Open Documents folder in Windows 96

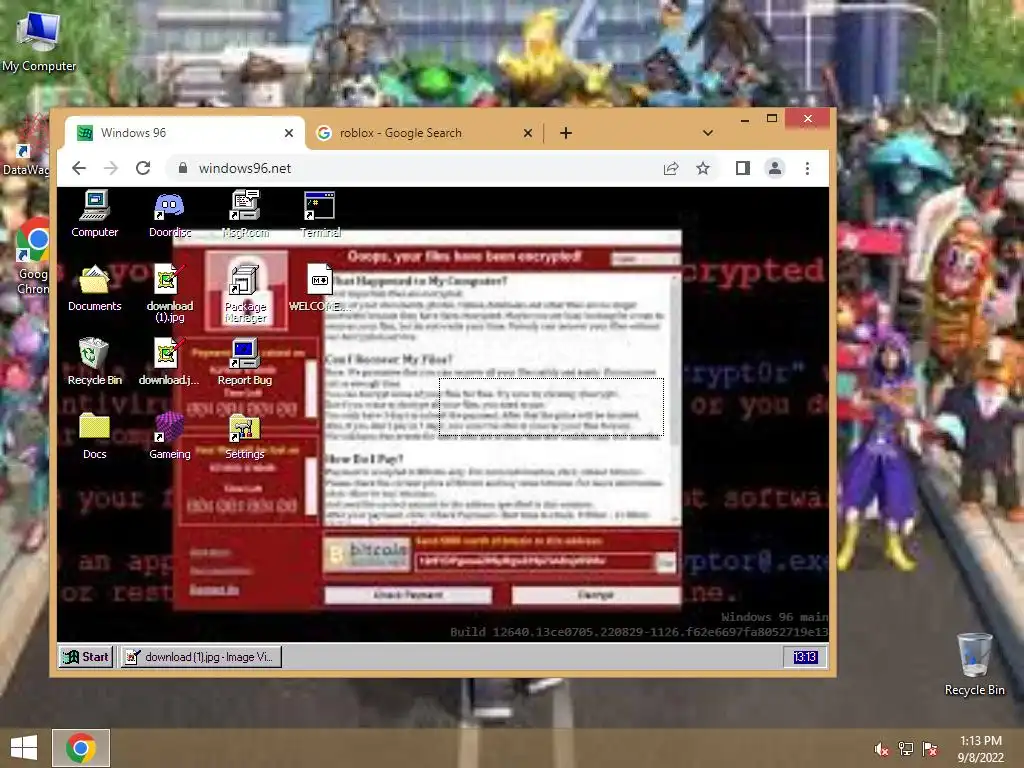[x=95, y=288]
